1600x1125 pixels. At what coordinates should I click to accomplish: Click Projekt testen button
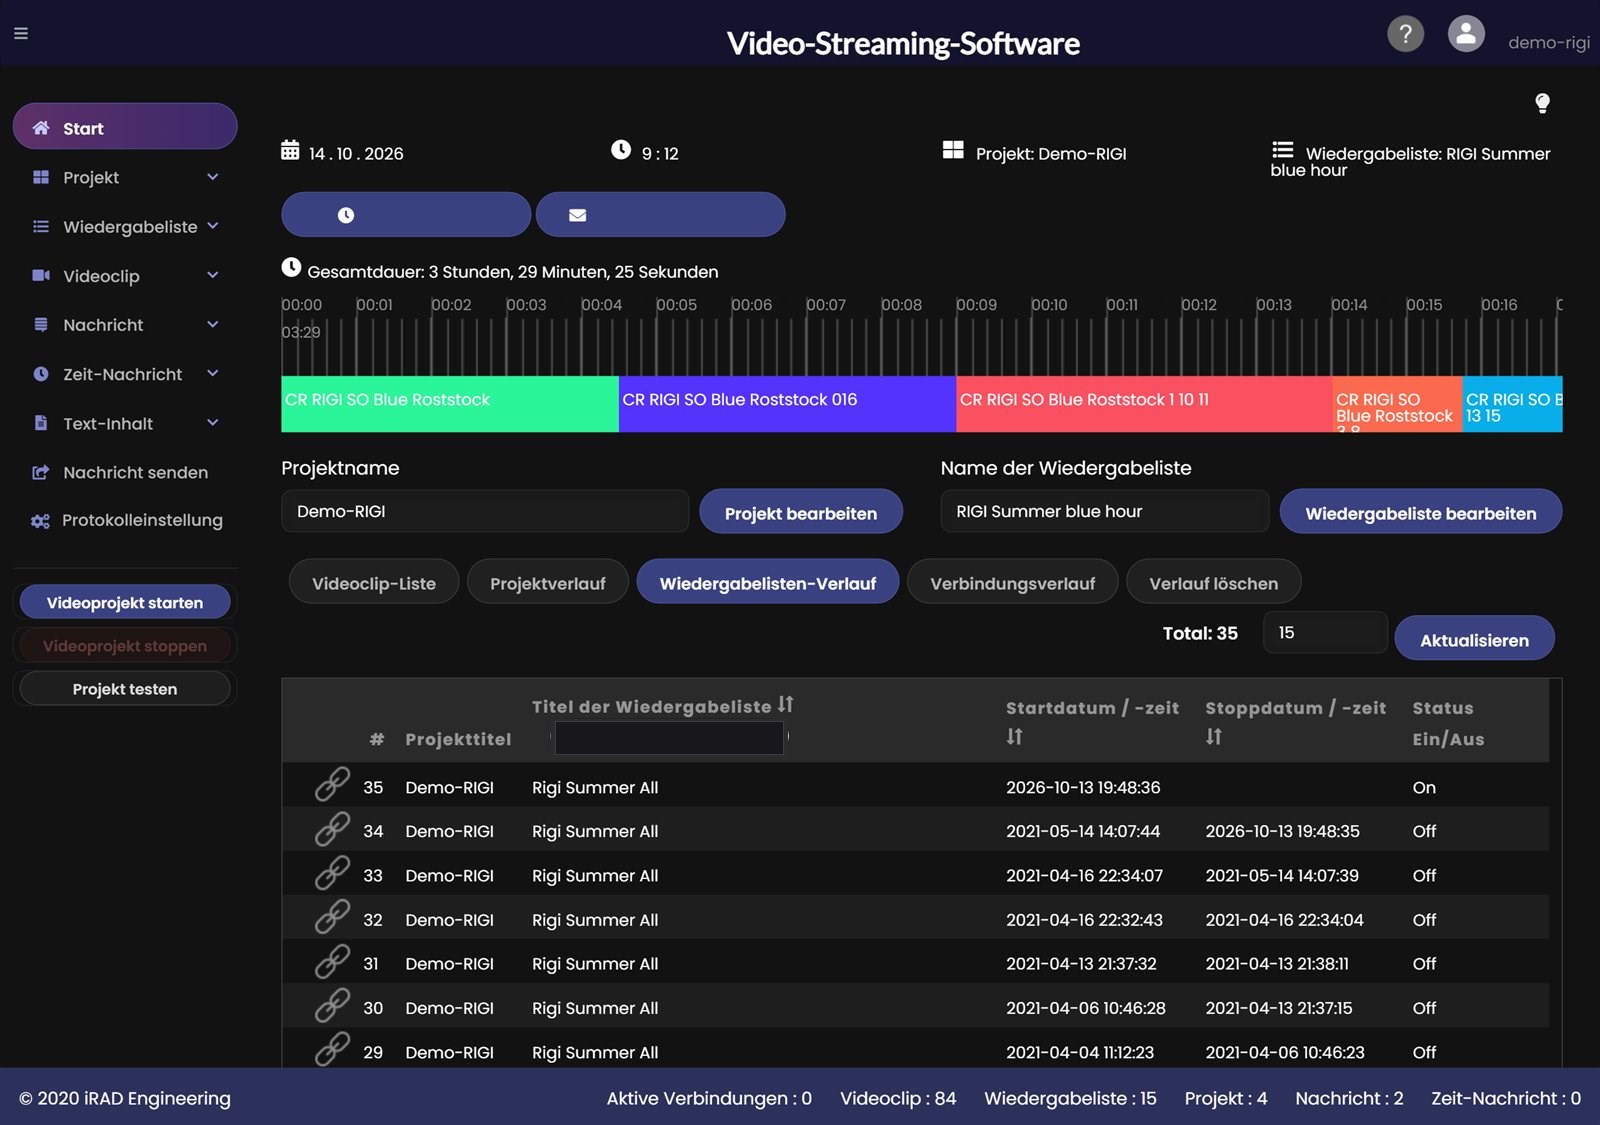[125, 689]
